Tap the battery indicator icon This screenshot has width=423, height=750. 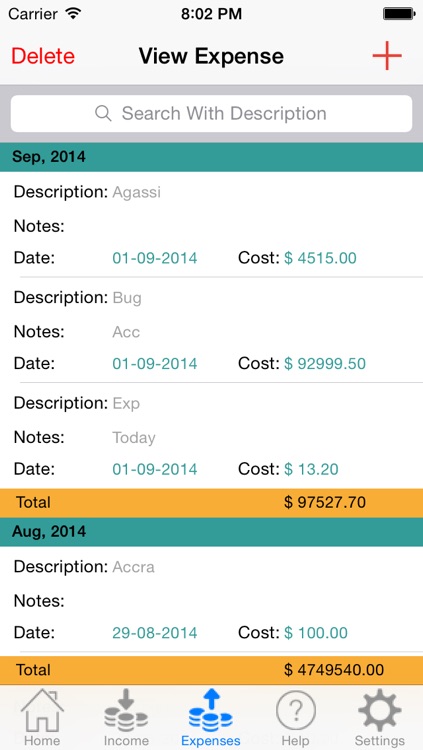pyautogui.click(x=399, y=14)
